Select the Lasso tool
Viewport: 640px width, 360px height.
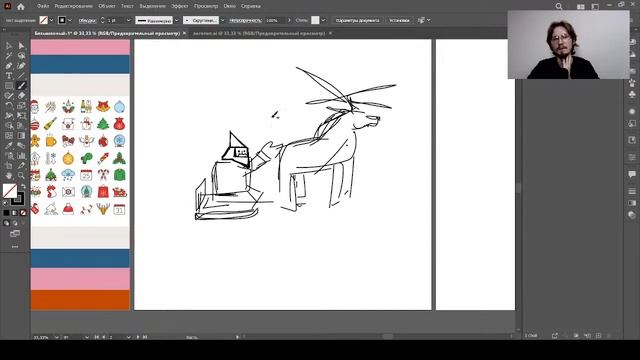21,56
